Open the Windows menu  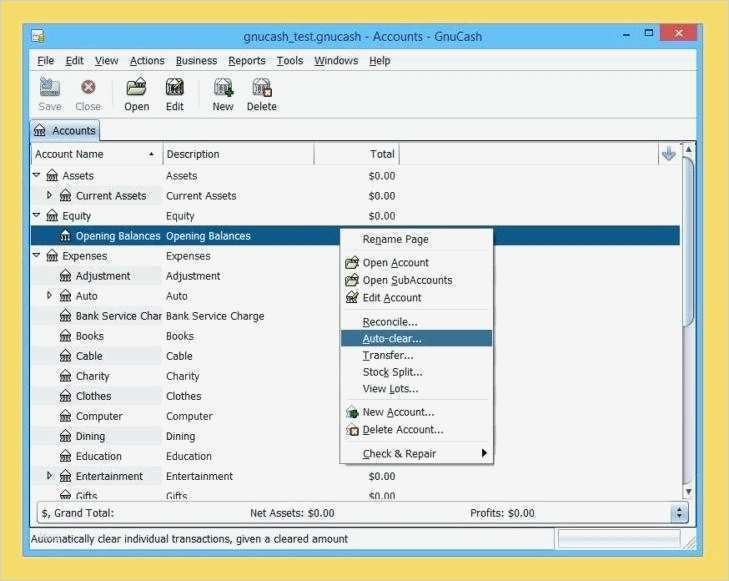[336, 61]
